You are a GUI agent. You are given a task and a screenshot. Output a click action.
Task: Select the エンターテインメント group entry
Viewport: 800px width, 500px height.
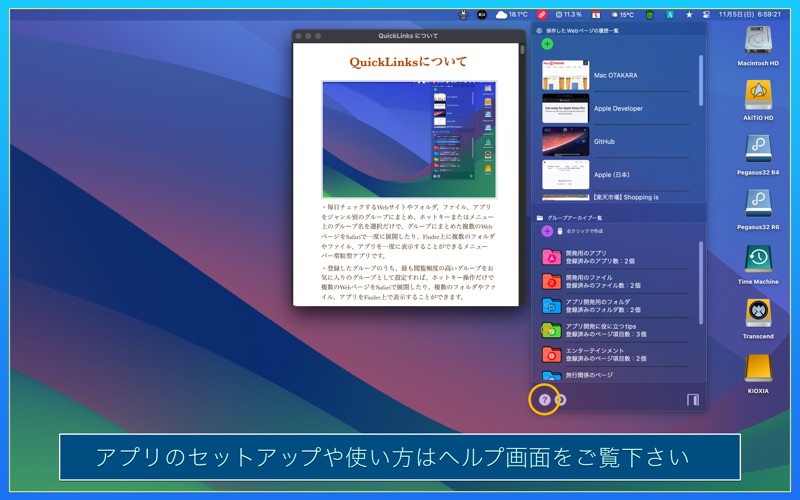click(x=615, y=355)
